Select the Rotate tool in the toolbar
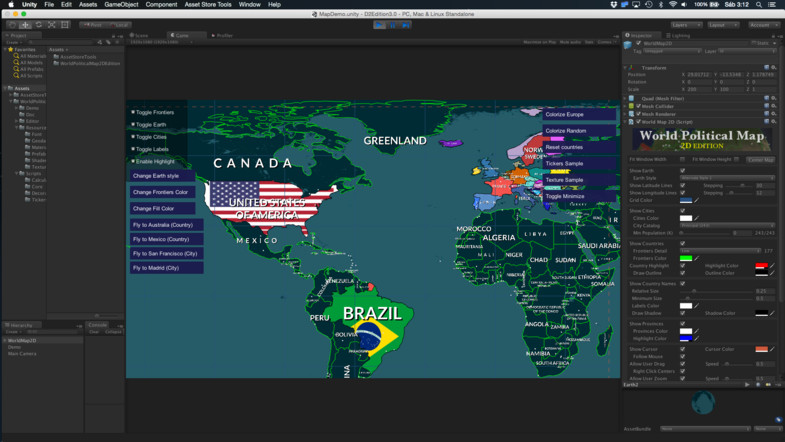The width and height of the screenshot is (785, 442). pos(39,25)
